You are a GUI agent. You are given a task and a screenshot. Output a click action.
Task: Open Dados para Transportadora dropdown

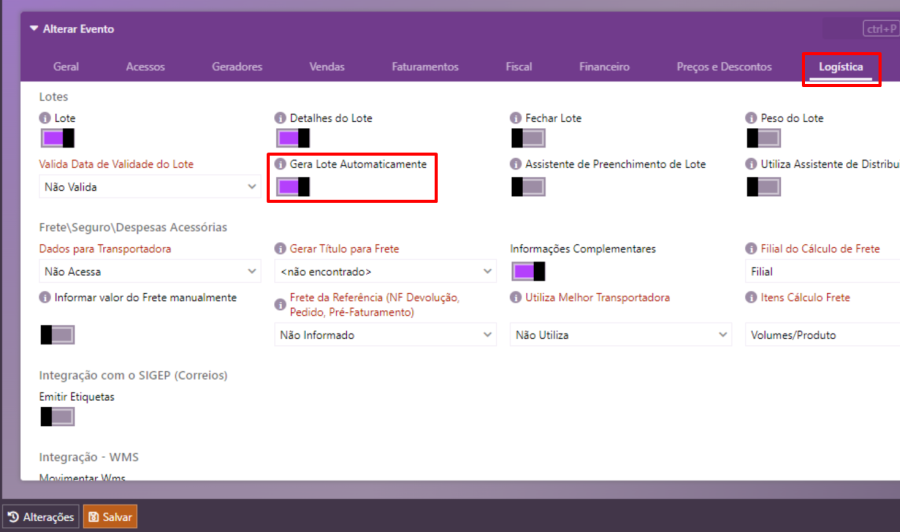coord(150,271)
